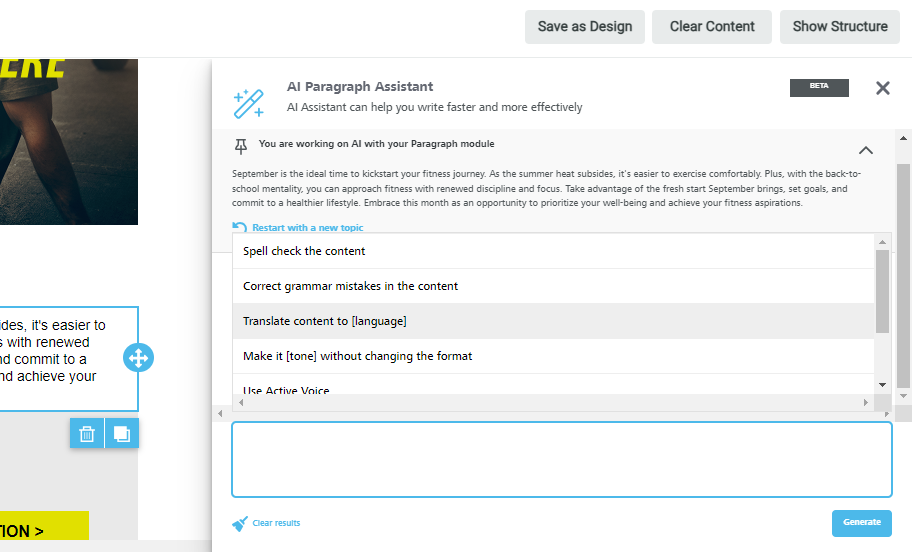Click the broom Clear results icon
The image size is (913, 552).
tap(240, 523)
